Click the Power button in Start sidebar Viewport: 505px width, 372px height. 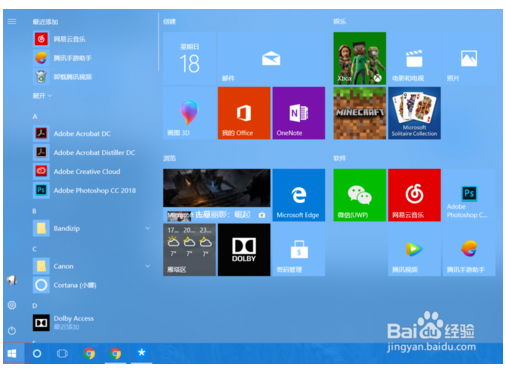tap(12, 330)
